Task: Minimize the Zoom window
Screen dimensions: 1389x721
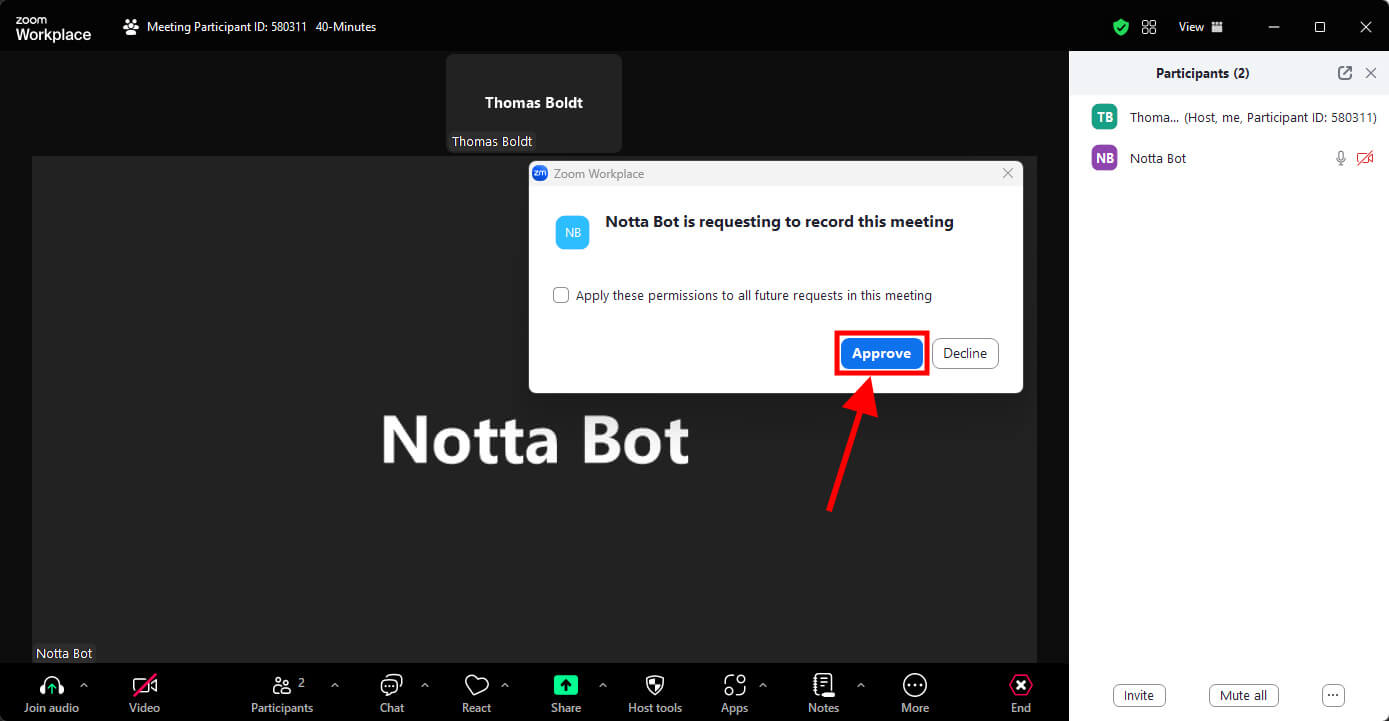Action: [x=1273, y=27]
